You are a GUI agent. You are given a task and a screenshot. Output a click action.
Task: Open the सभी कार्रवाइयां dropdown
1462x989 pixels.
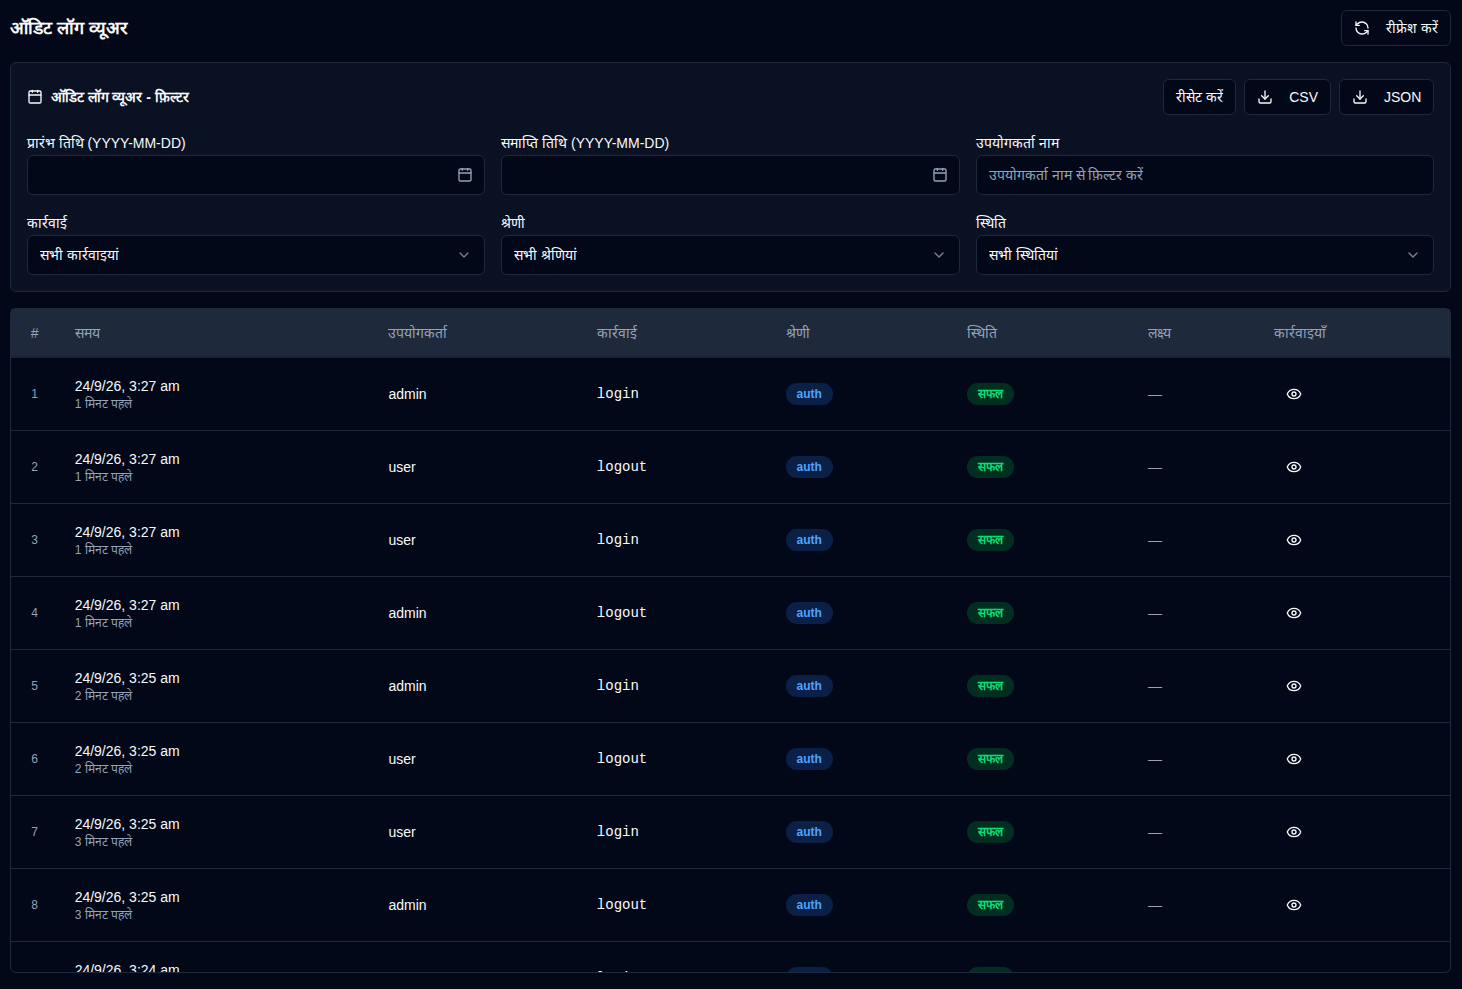(x=256, y=255)
